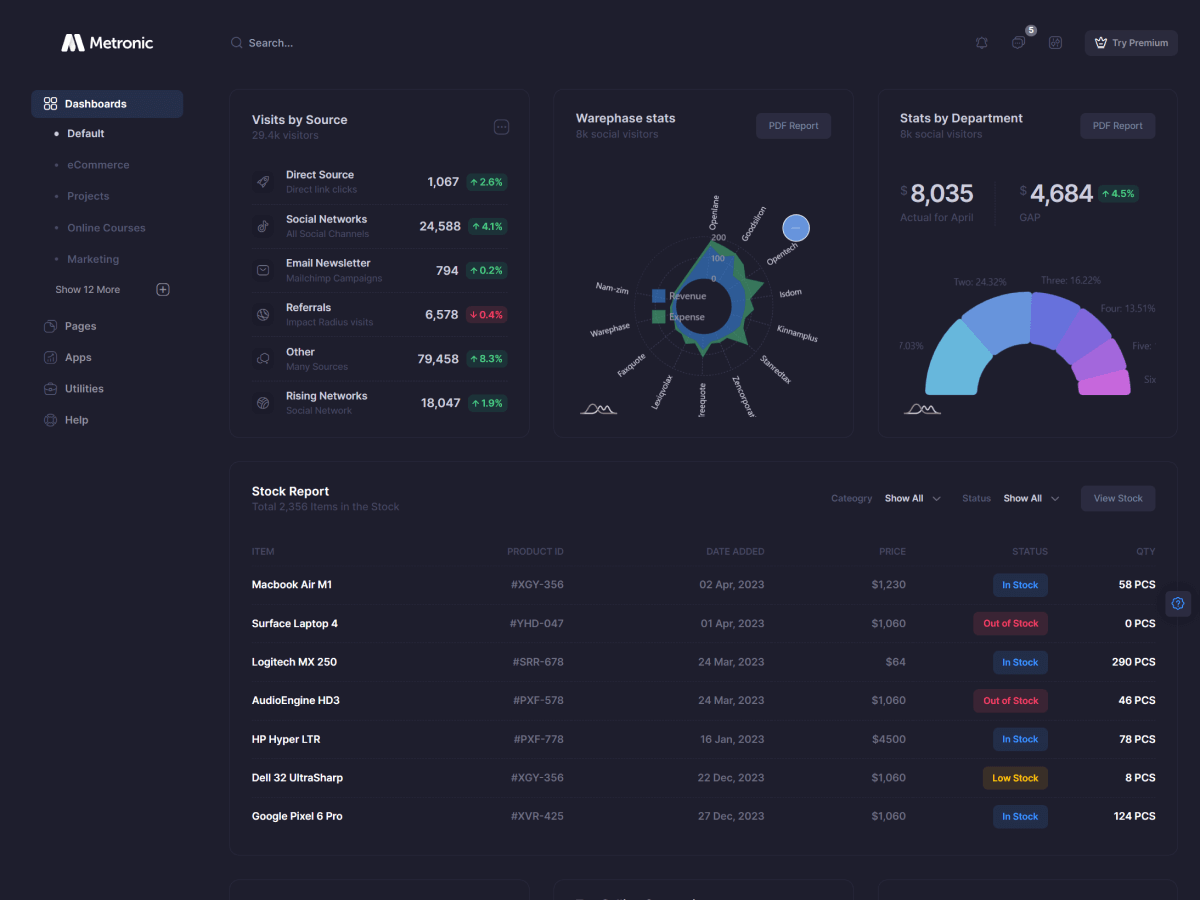This screenshot has width=1200, height=900.
Task: Open Visits by Source options menu icon
Action: pos(502,127)
